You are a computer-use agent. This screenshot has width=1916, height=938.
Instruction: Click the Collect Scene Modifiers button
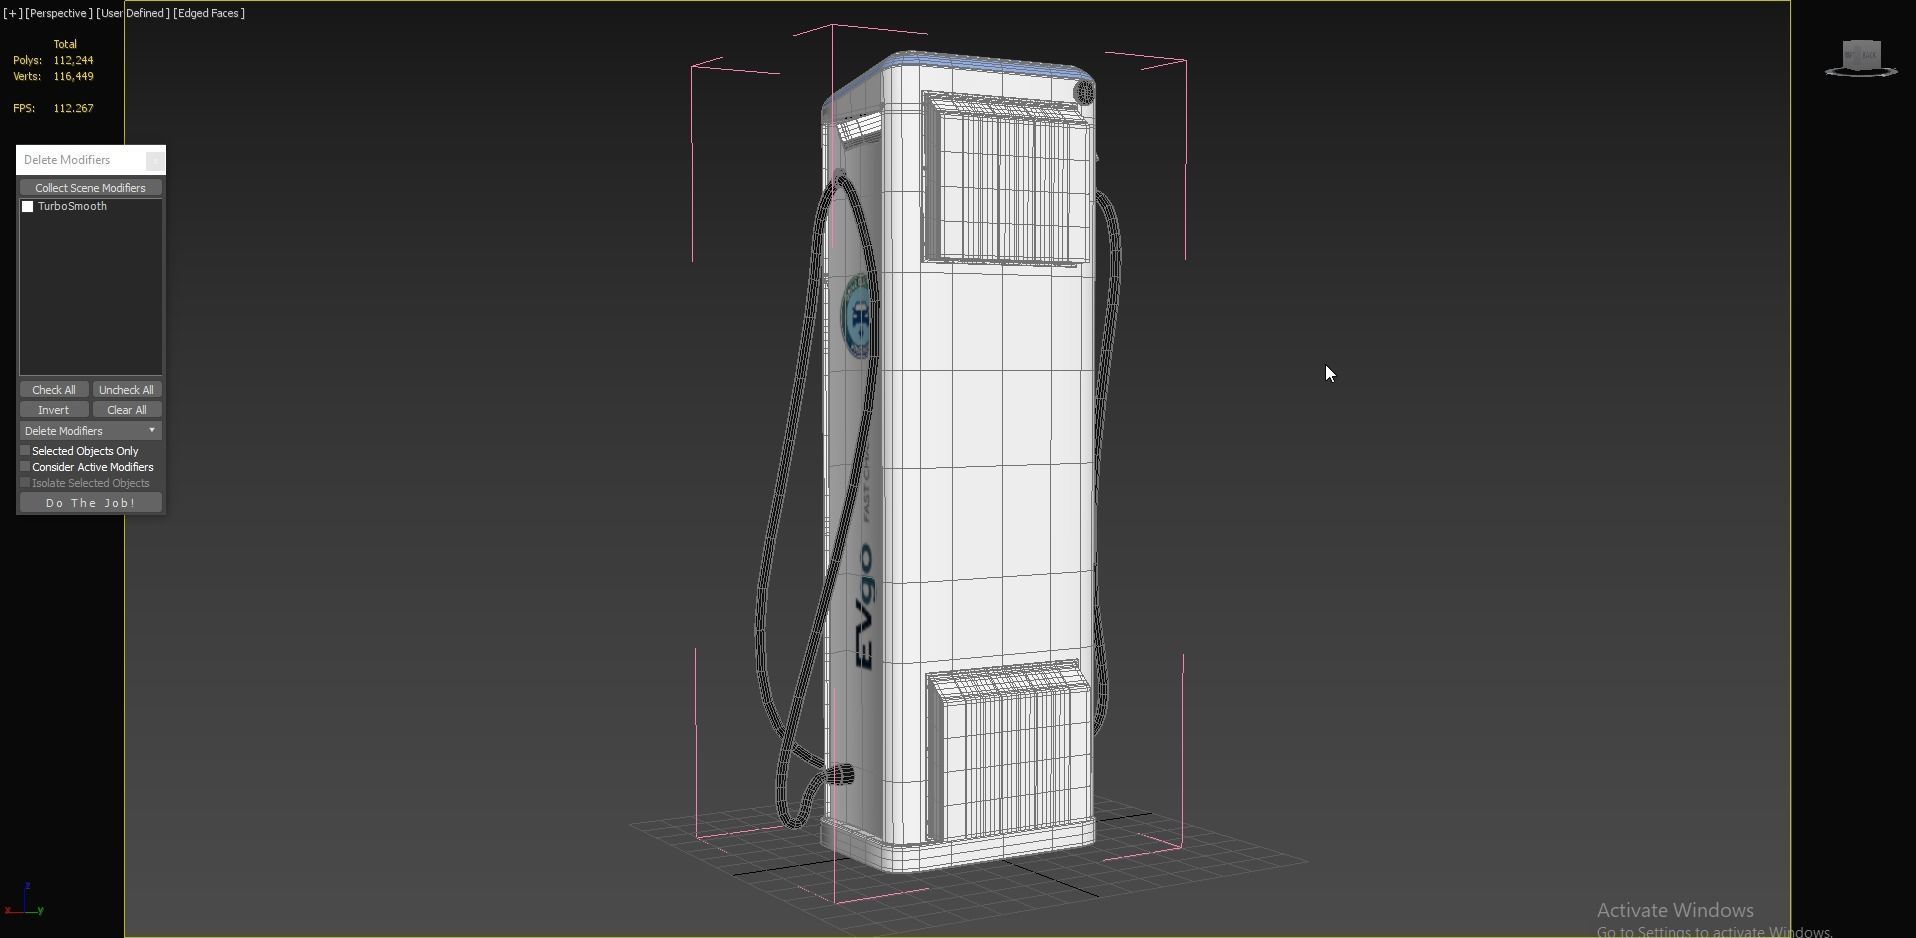click(91, 188)
